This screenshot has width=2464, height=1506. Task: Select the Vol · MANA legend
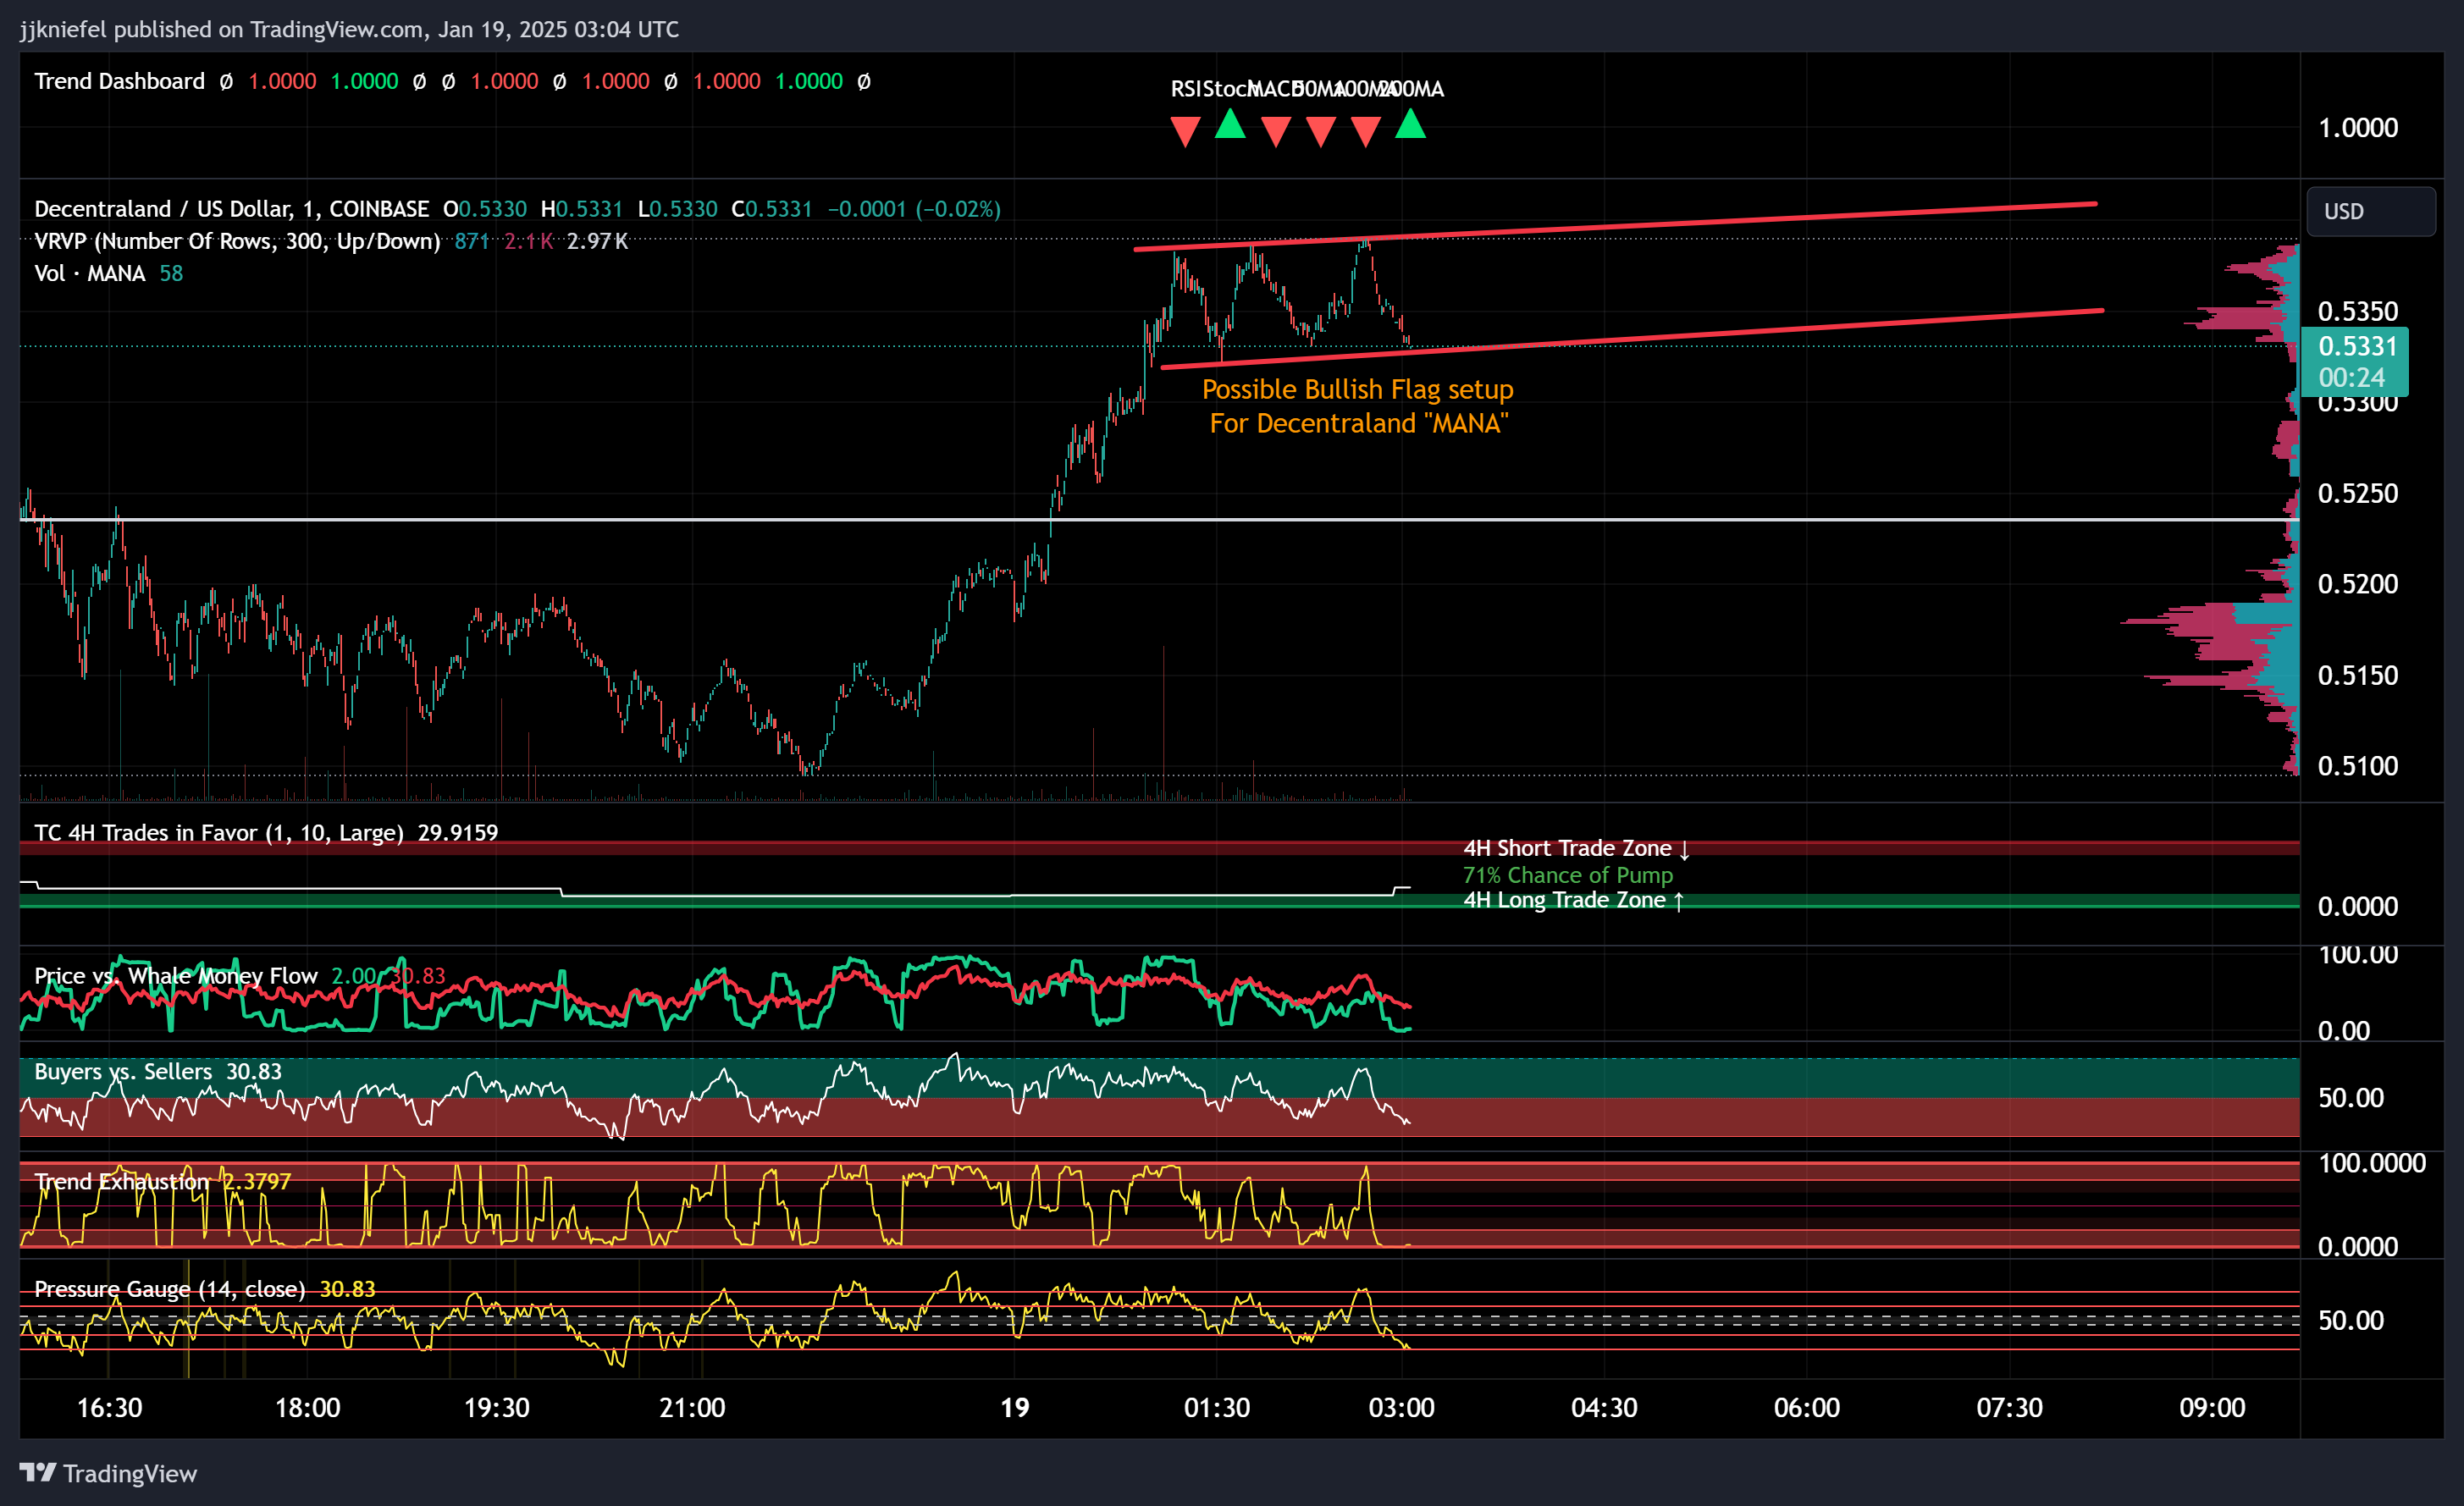tap(89, 273)
